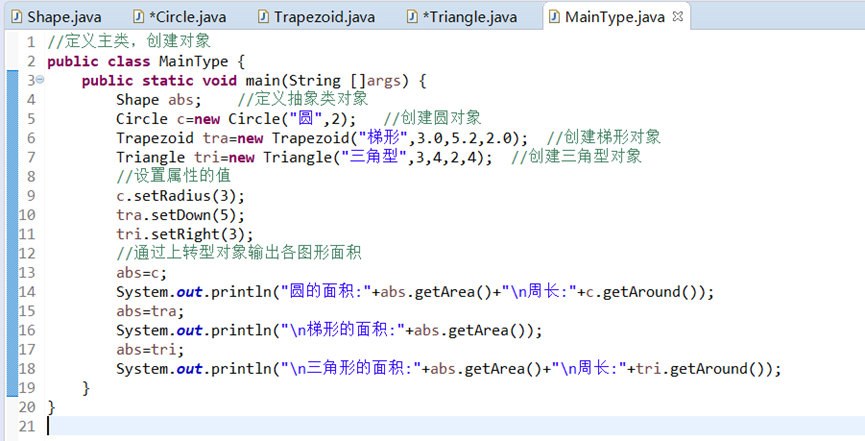The image size is (865, 441).
Task: Select the Trapezoid.java tab
Action: (317, 17)
